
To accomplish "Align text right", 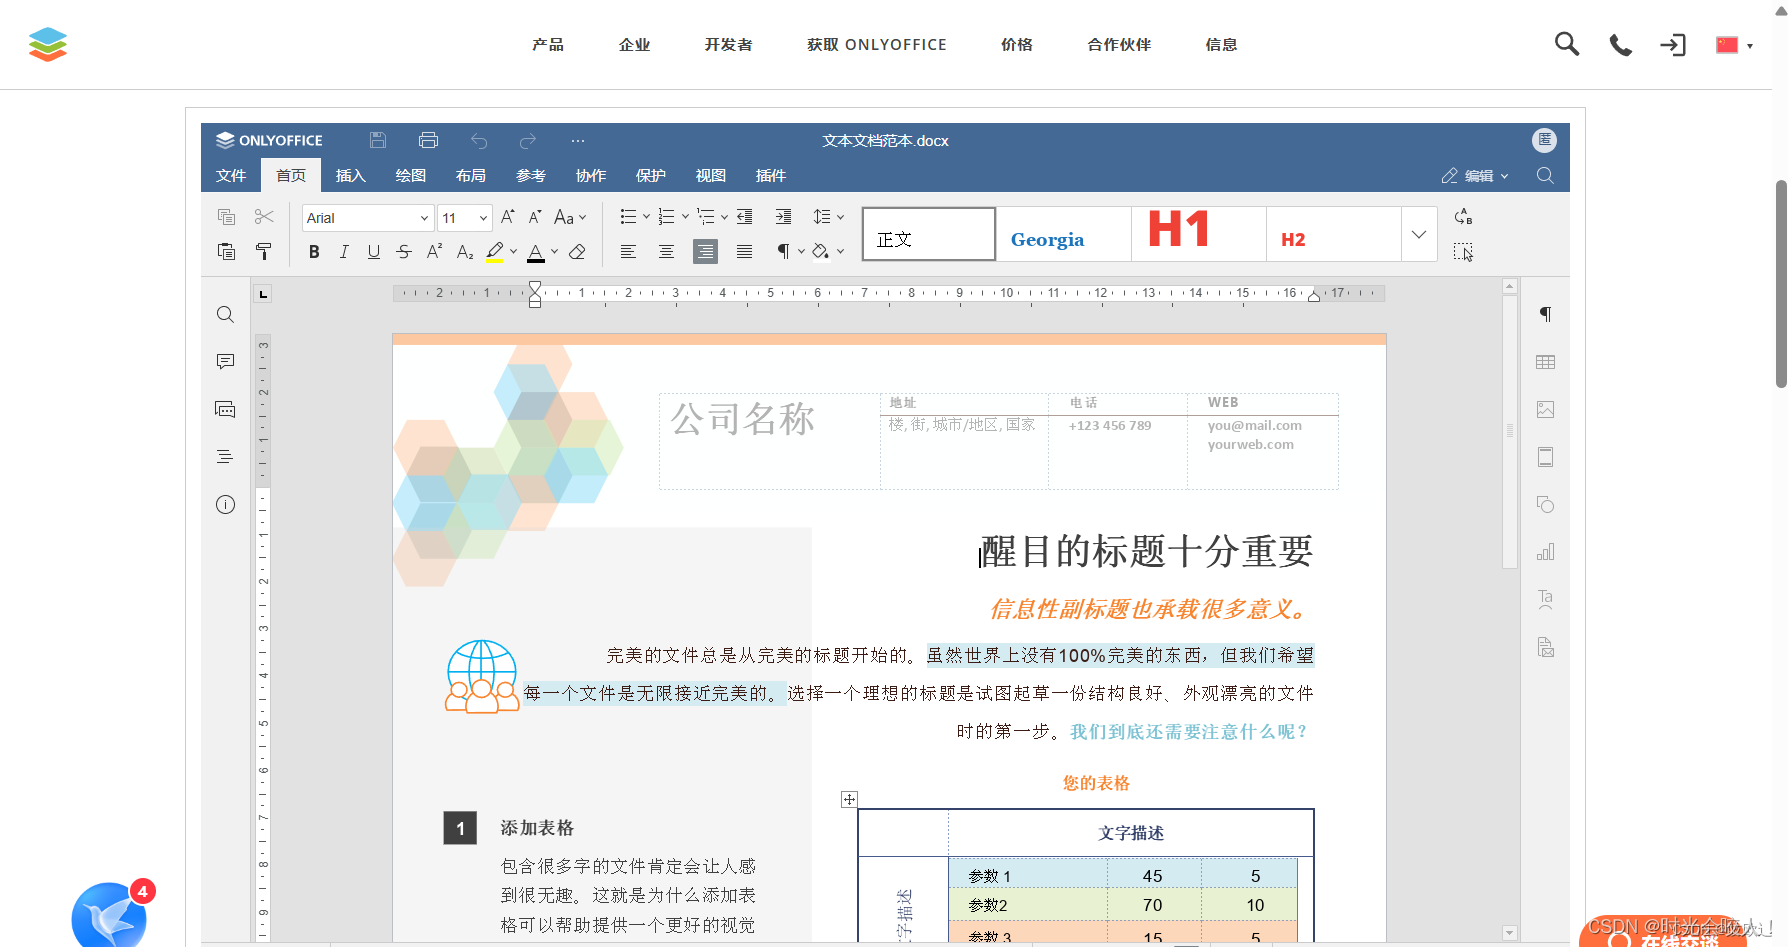I will tap(705, 251).
